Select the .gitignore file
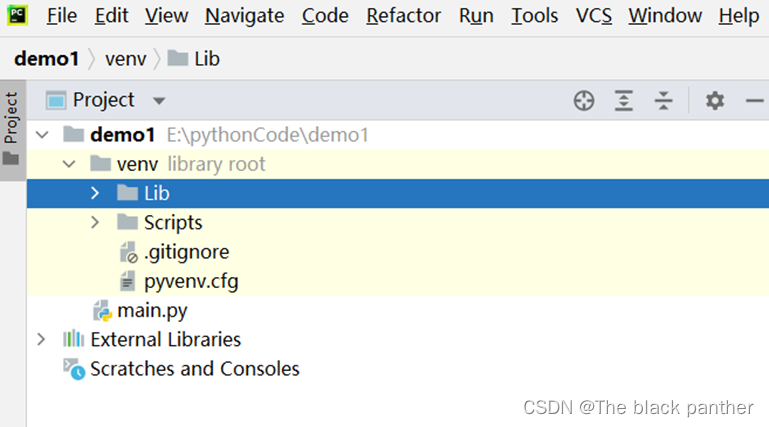Viewport: 769px width, 427px height. coord(185,252)
